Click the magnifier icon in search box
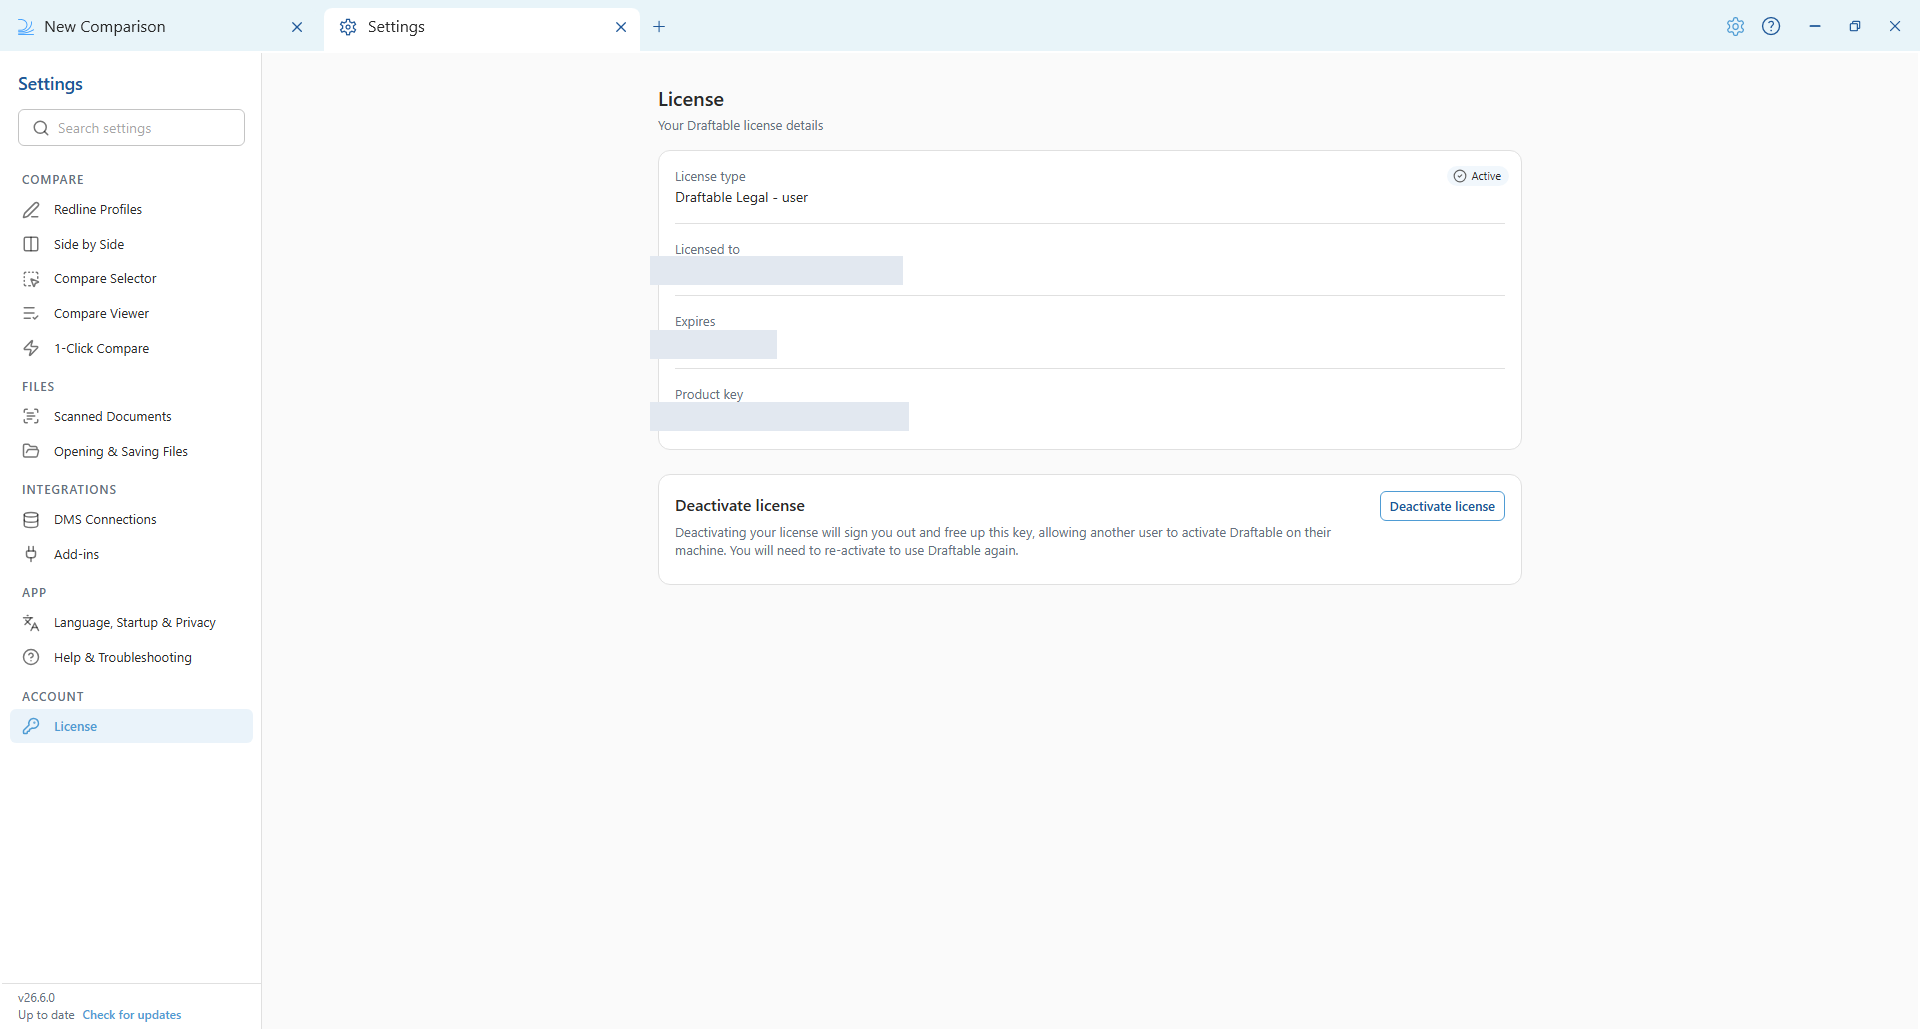The width and height of the screenshot is (1920, 1032). (41, 128)
